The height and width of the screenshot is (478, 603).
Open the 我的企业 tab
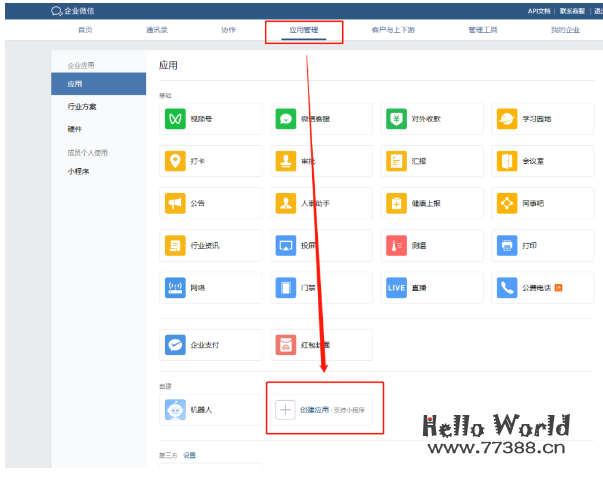[565, 30]
